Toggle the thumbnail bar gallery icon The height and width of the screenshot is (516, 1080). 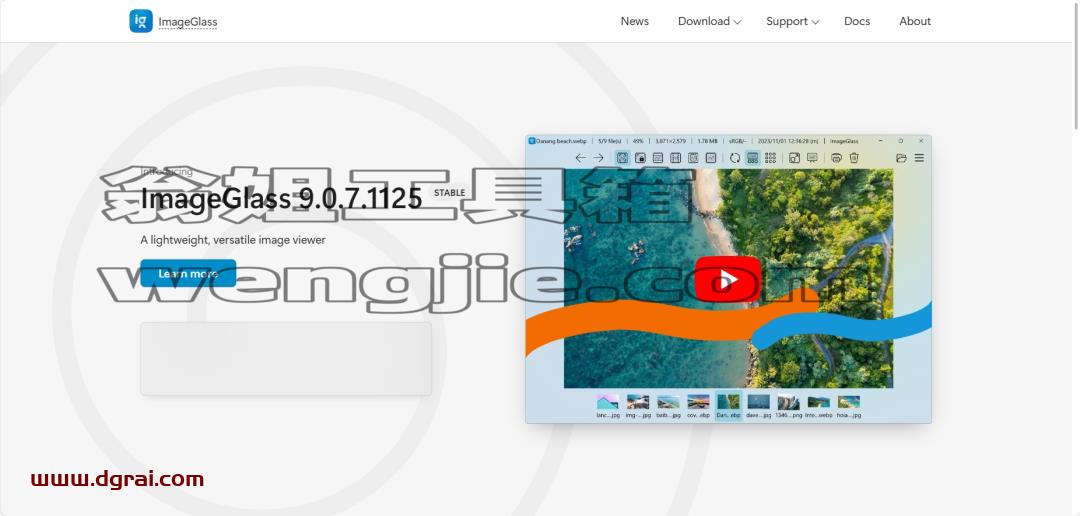coord(753,158)
